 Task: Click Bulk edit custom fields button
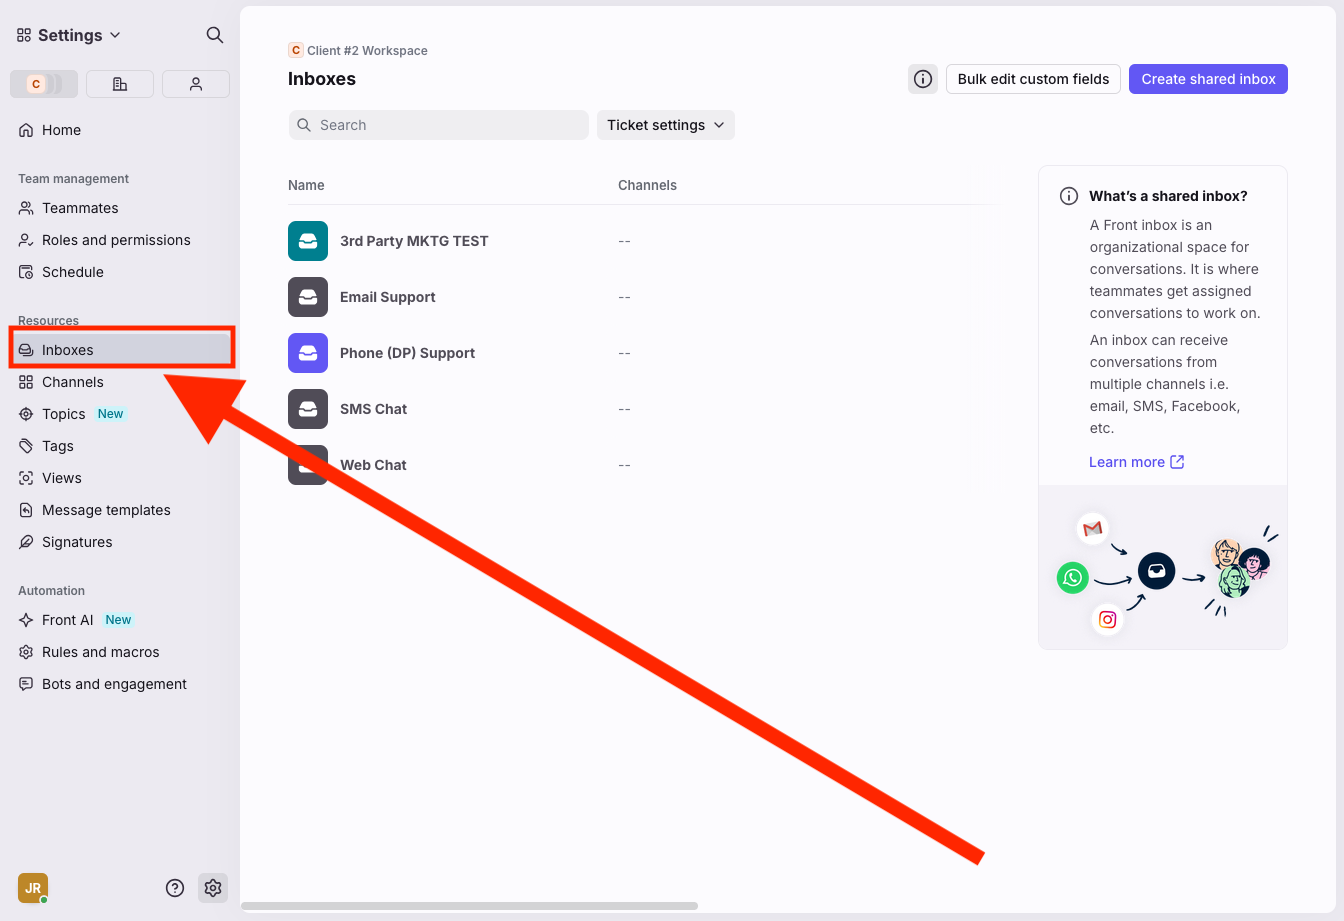click(x=1033, y=79)
